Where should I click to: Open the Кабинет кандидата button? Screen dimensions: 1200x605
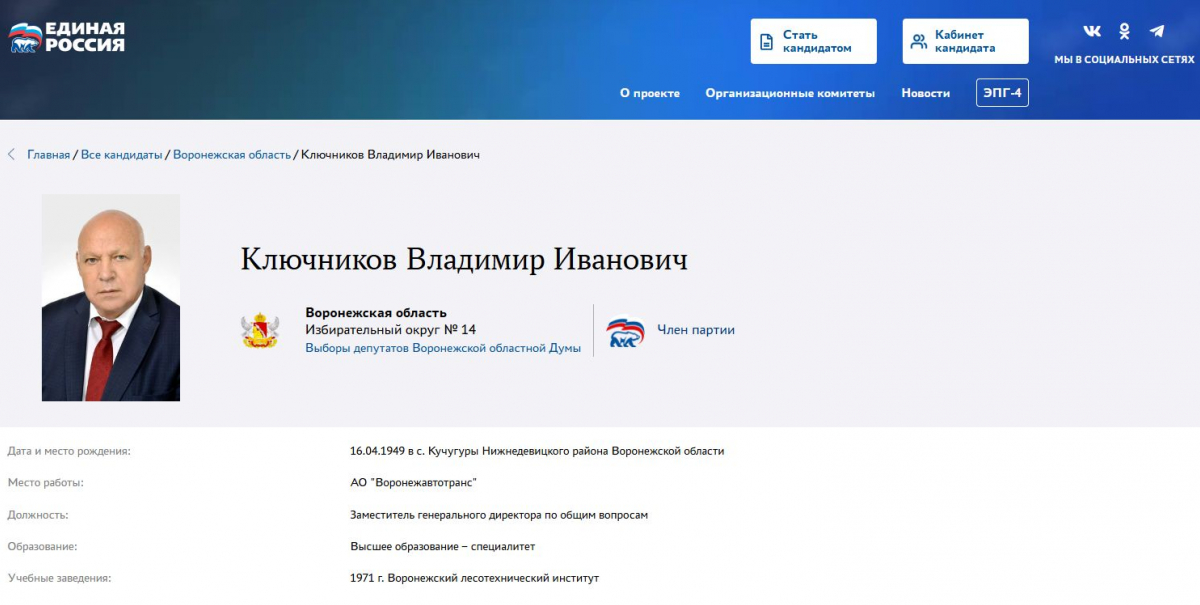click(966, 41)
